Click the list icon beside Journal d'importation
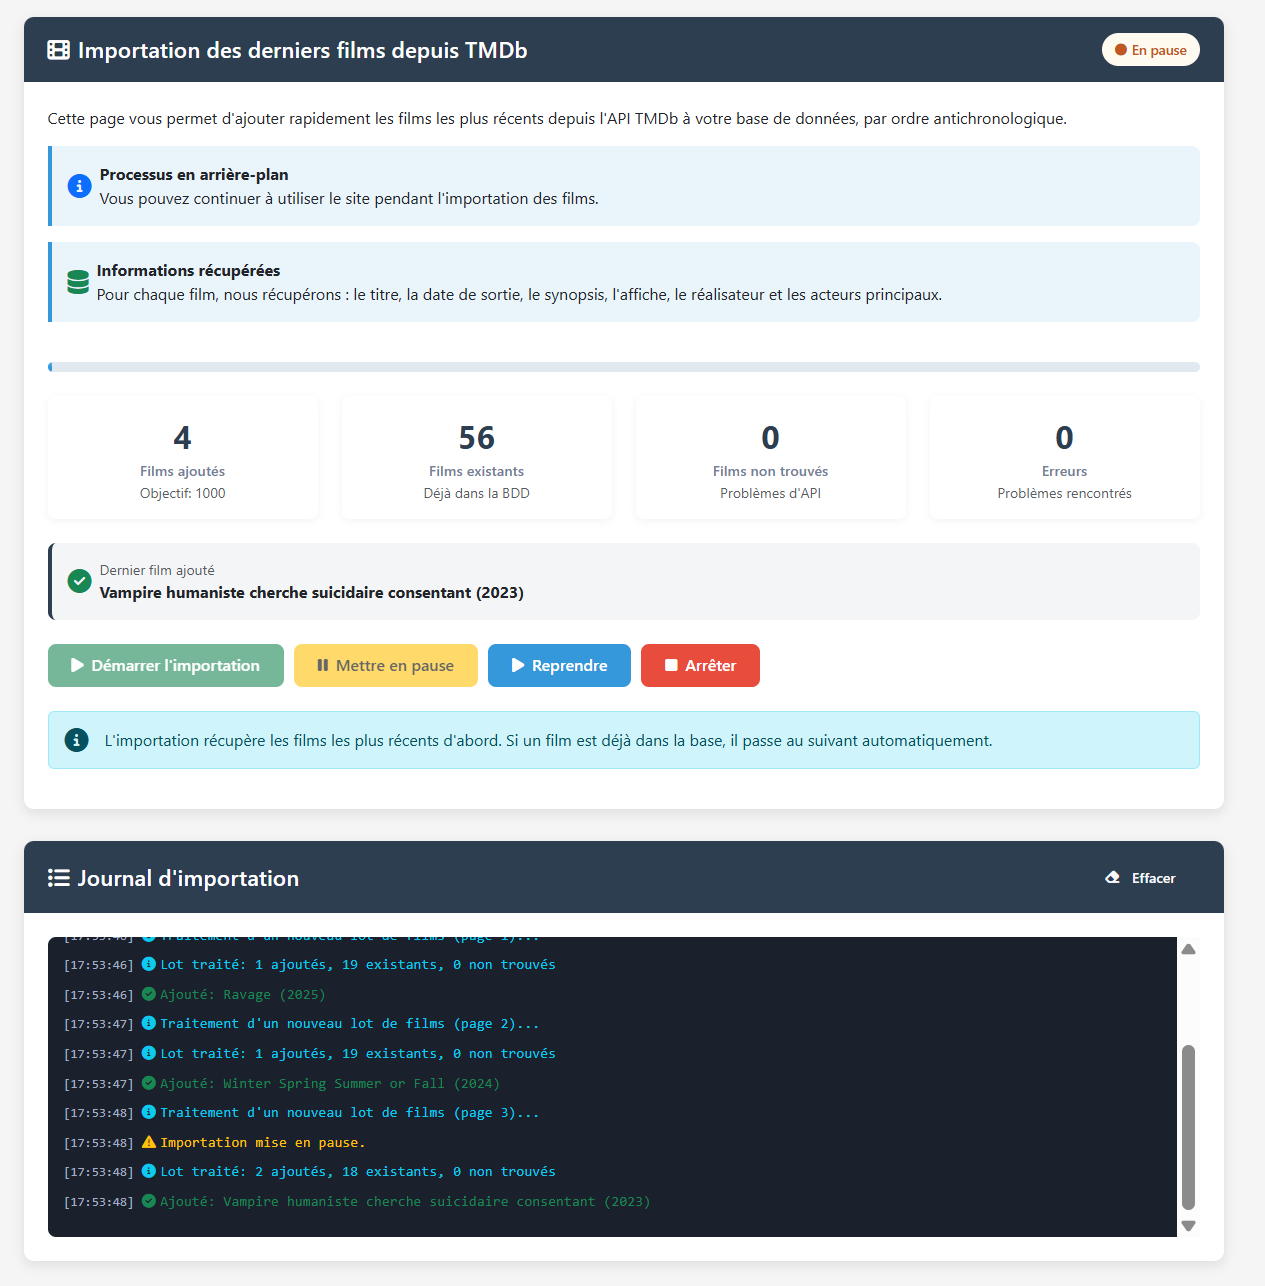This screenshot has height=1286, width=1265. point(59,878)
